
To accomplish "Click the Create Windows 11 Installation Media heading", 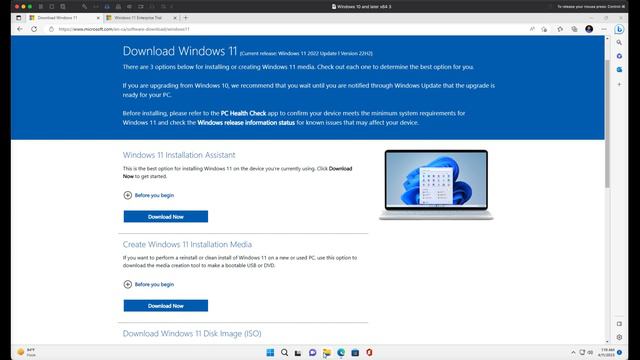I will click(x=187, y=244).
